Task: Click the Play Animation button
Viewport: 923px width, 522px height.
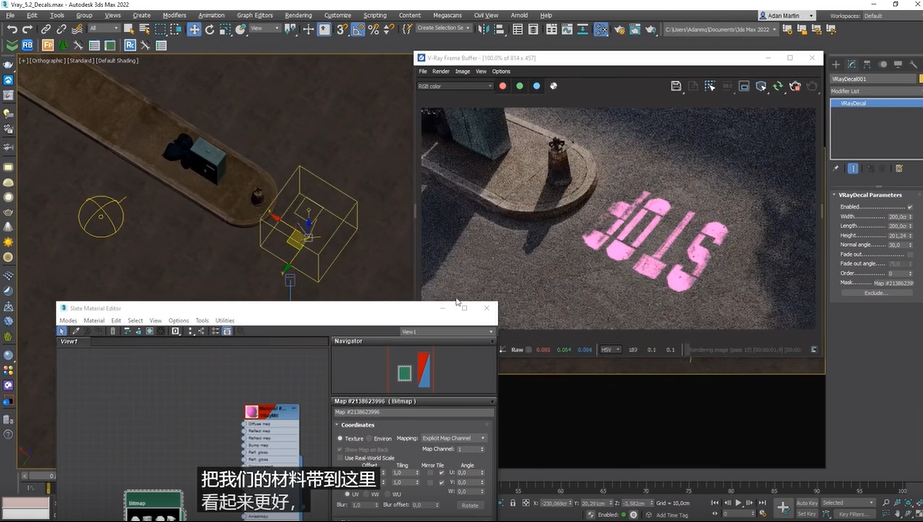Action: click(738, 503)
